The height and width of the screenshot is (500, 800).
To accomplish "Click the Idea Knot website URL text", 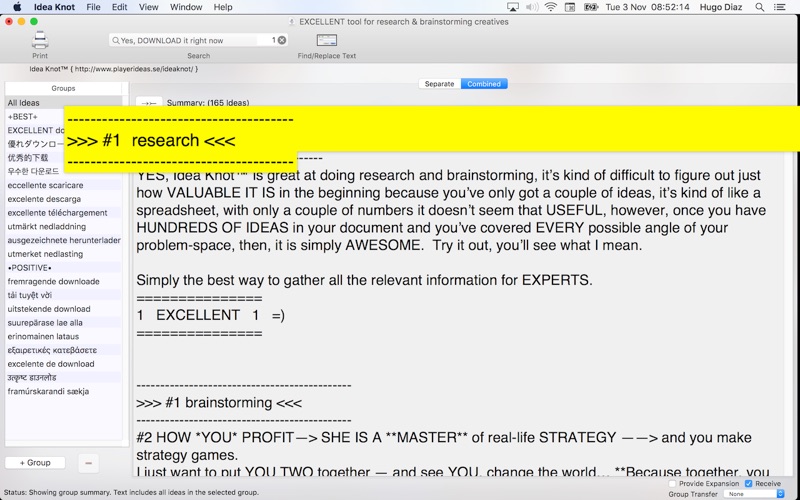I will [114, 69].
